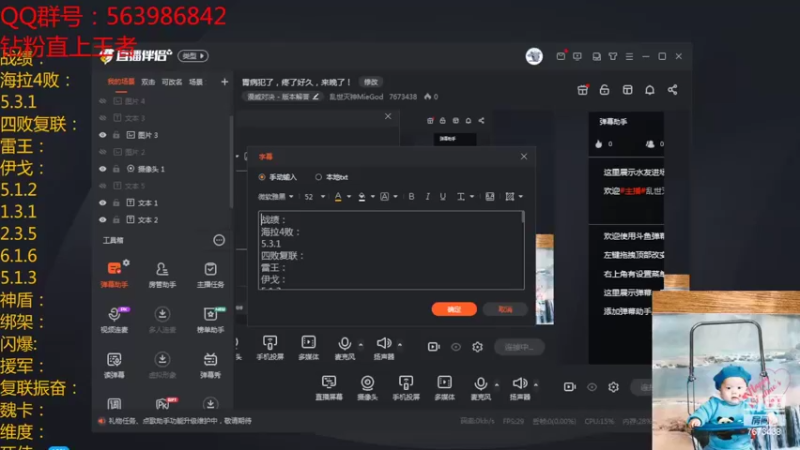Click the speaker icon in status bar
The height and width of the screenshot is (450, 800).
tap(101, 421)
